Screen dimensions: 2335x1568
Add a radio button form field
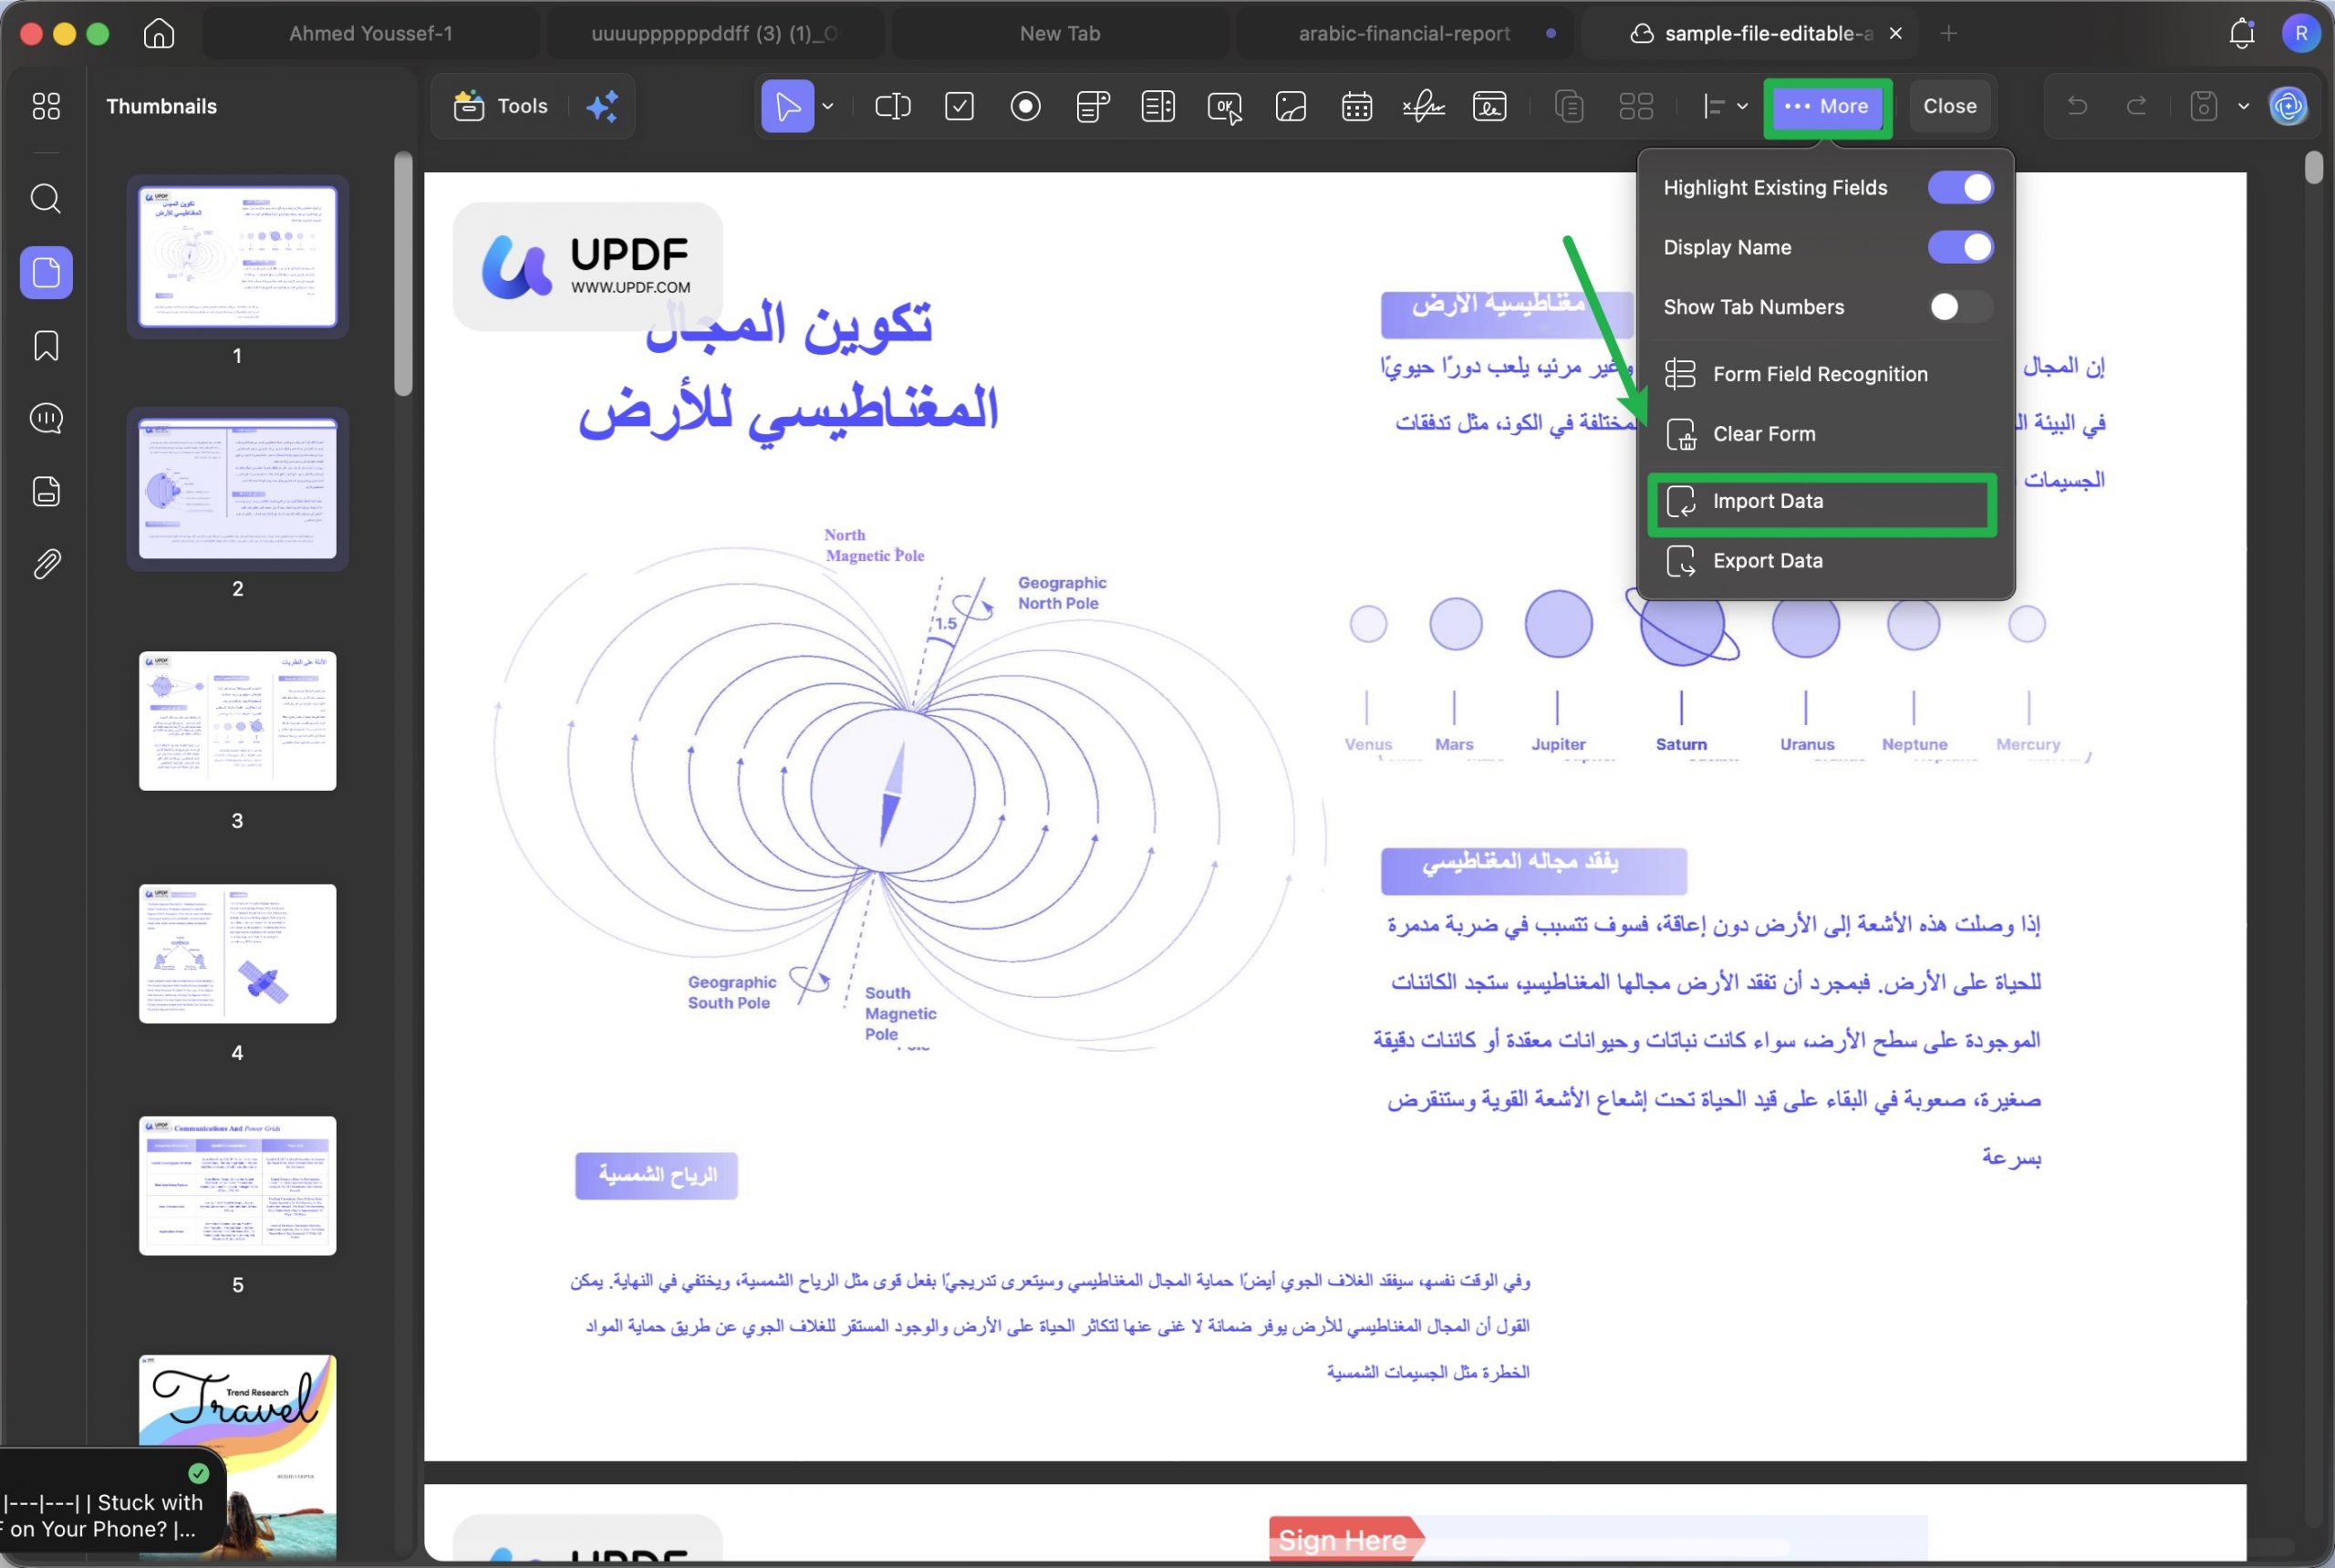[1025, 106]
